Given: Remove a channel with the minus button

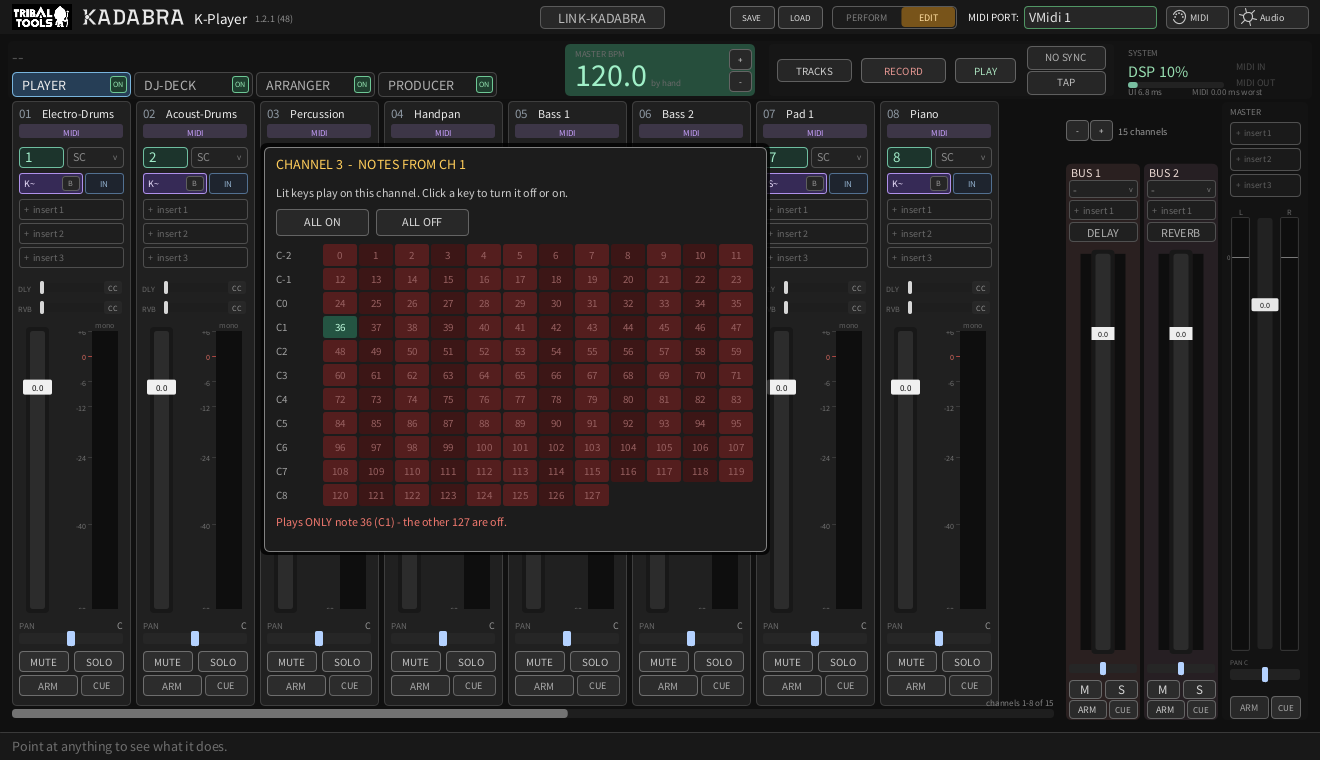Looking at the screenshot, I should point(1077,131).
